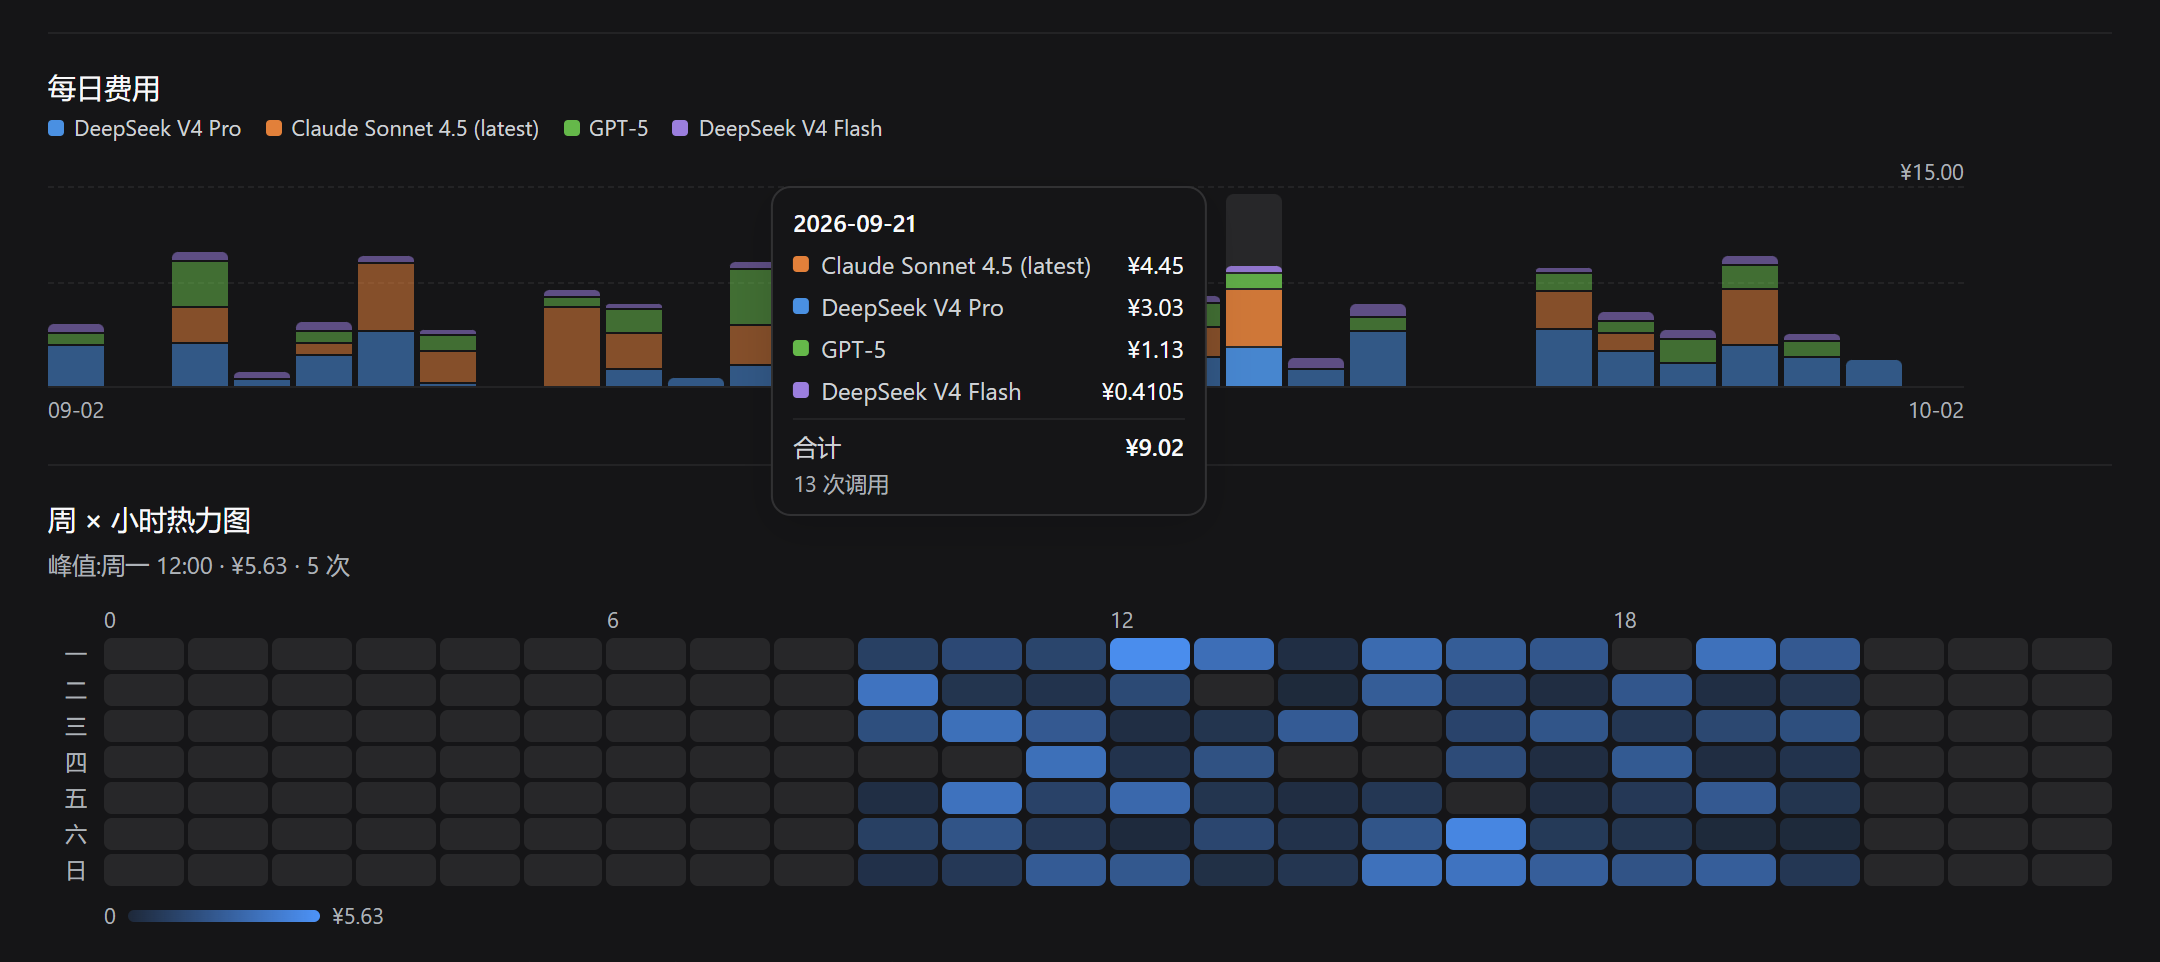Toggle Claude Sonnet 4.5 (latest) legend series
The image size is (2160, 962).
[x=402, y=128]
